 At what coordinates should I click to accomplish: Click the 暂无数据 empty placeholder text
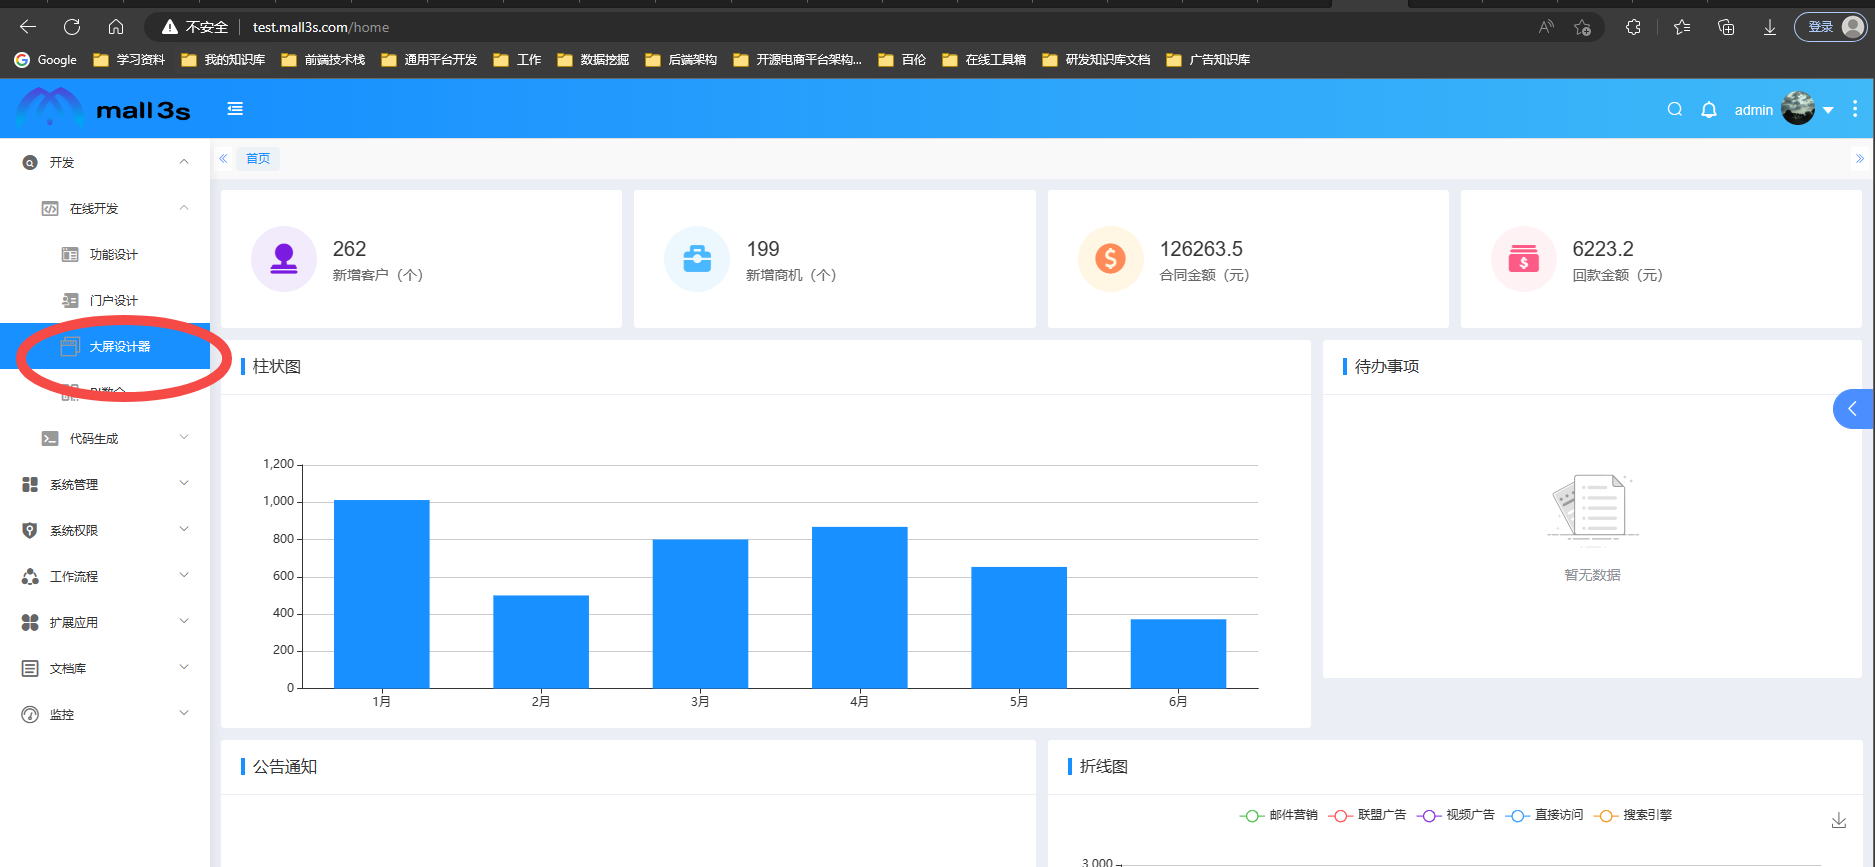coord(1592,575)
